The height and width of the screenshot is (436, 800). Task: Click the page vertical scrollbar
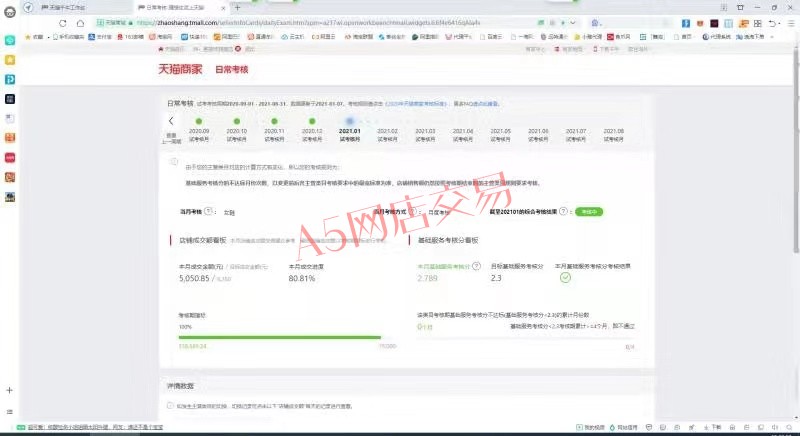point(796,148)
